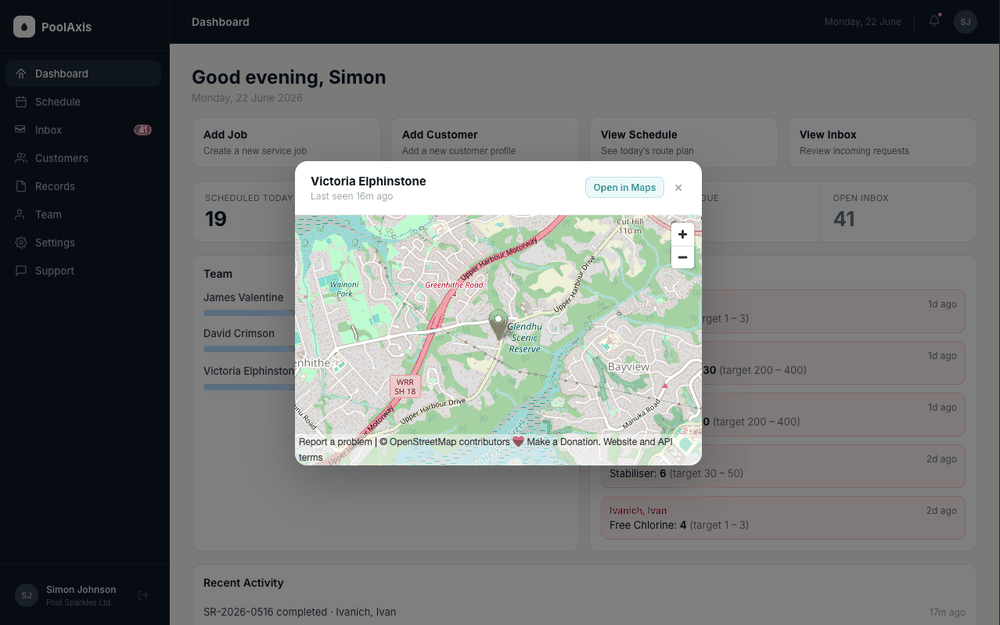Click the inbox unread count badge 41
The width and height of the screenshot is (1000, 625).
(x=142, y=129)
